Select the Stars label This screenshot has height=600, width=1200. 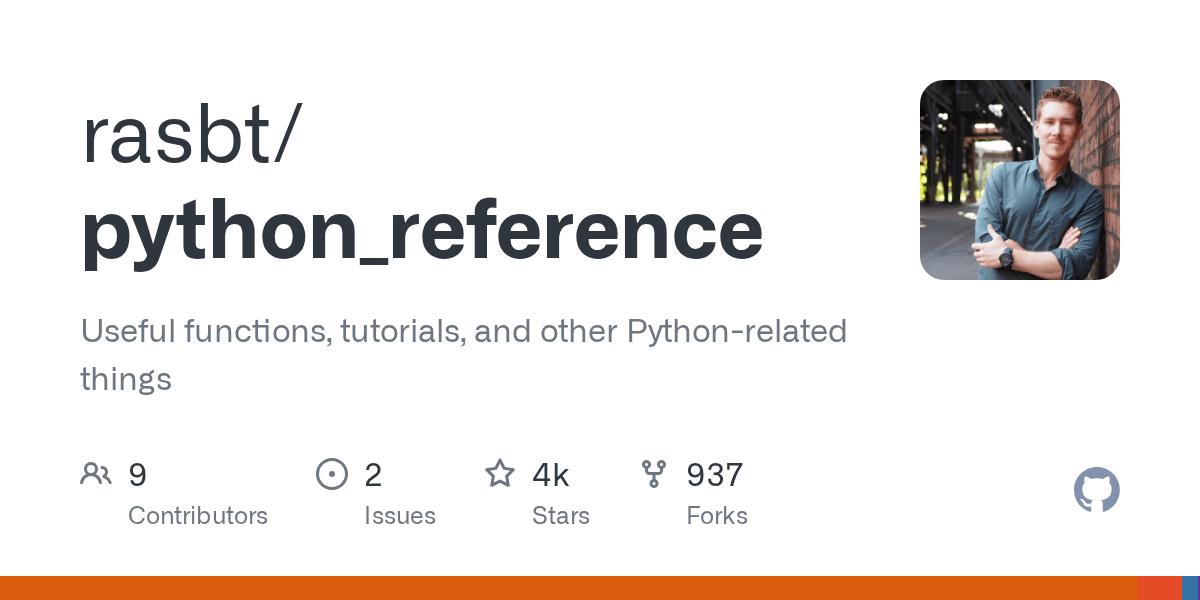click(561, 516)
